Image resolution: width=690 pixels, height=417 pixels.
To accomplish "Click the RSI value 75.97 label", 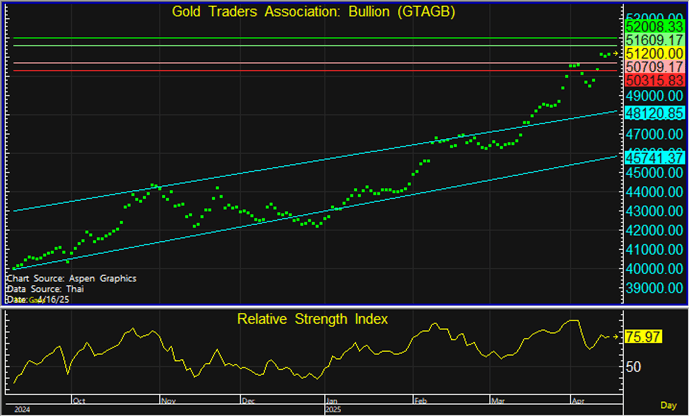I will (644, 338).
